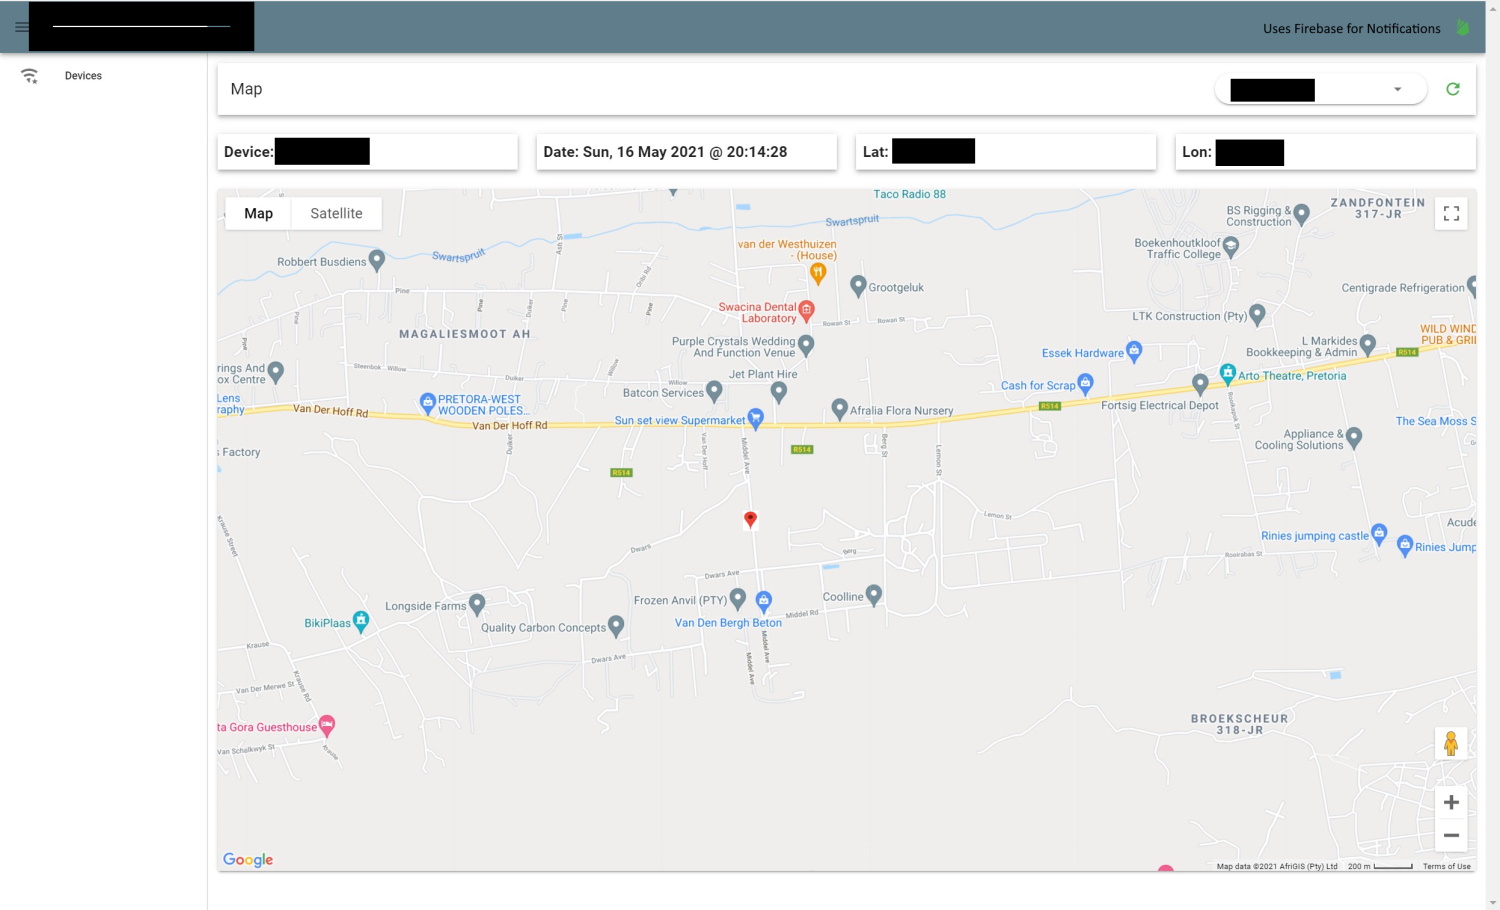This screenshot has height=910, width=1500.
Task: Toggle fullscreen map view
Action: click(x=1451, y=213)
